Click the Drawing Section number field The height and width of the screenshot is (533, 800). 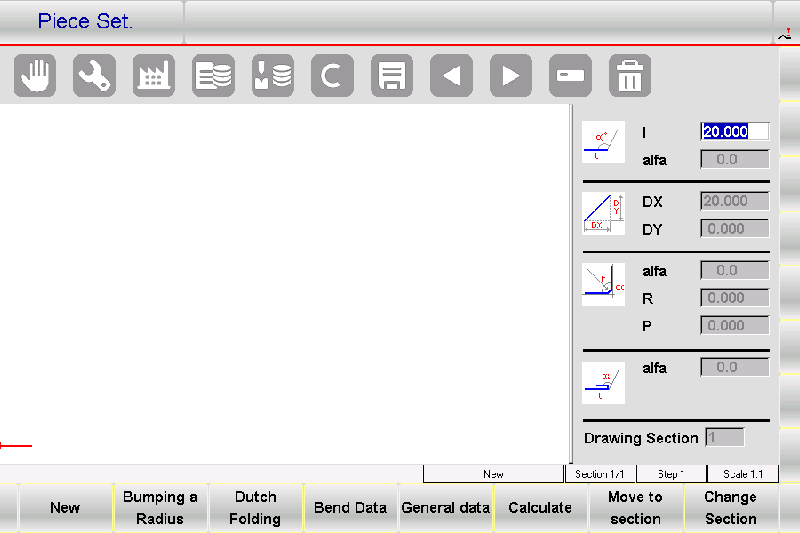point(725,438)
